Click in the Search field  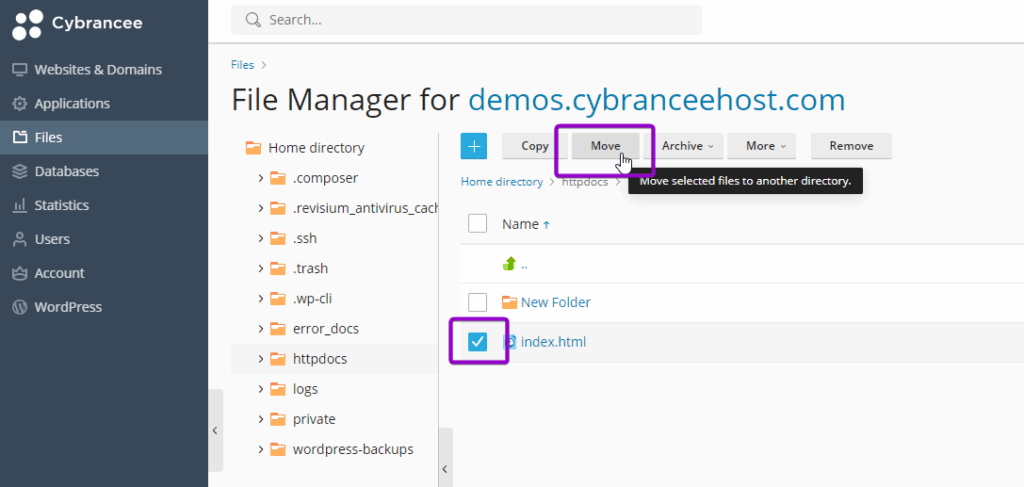pos(466,20)
